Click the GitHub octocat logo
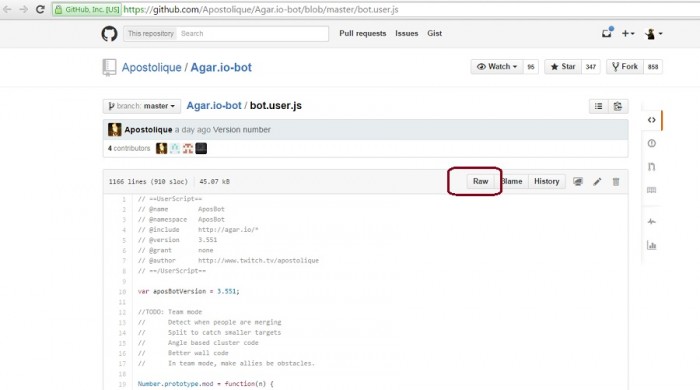 [109, 33]
